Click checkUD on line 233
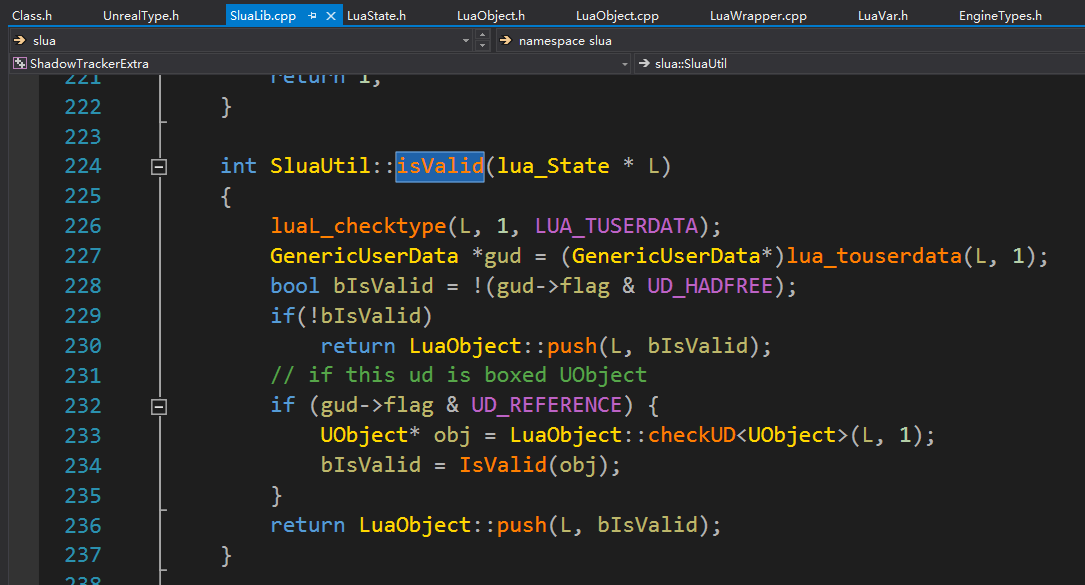The width and height of the screenshot is (1085, 585). [x=691, y=435]
